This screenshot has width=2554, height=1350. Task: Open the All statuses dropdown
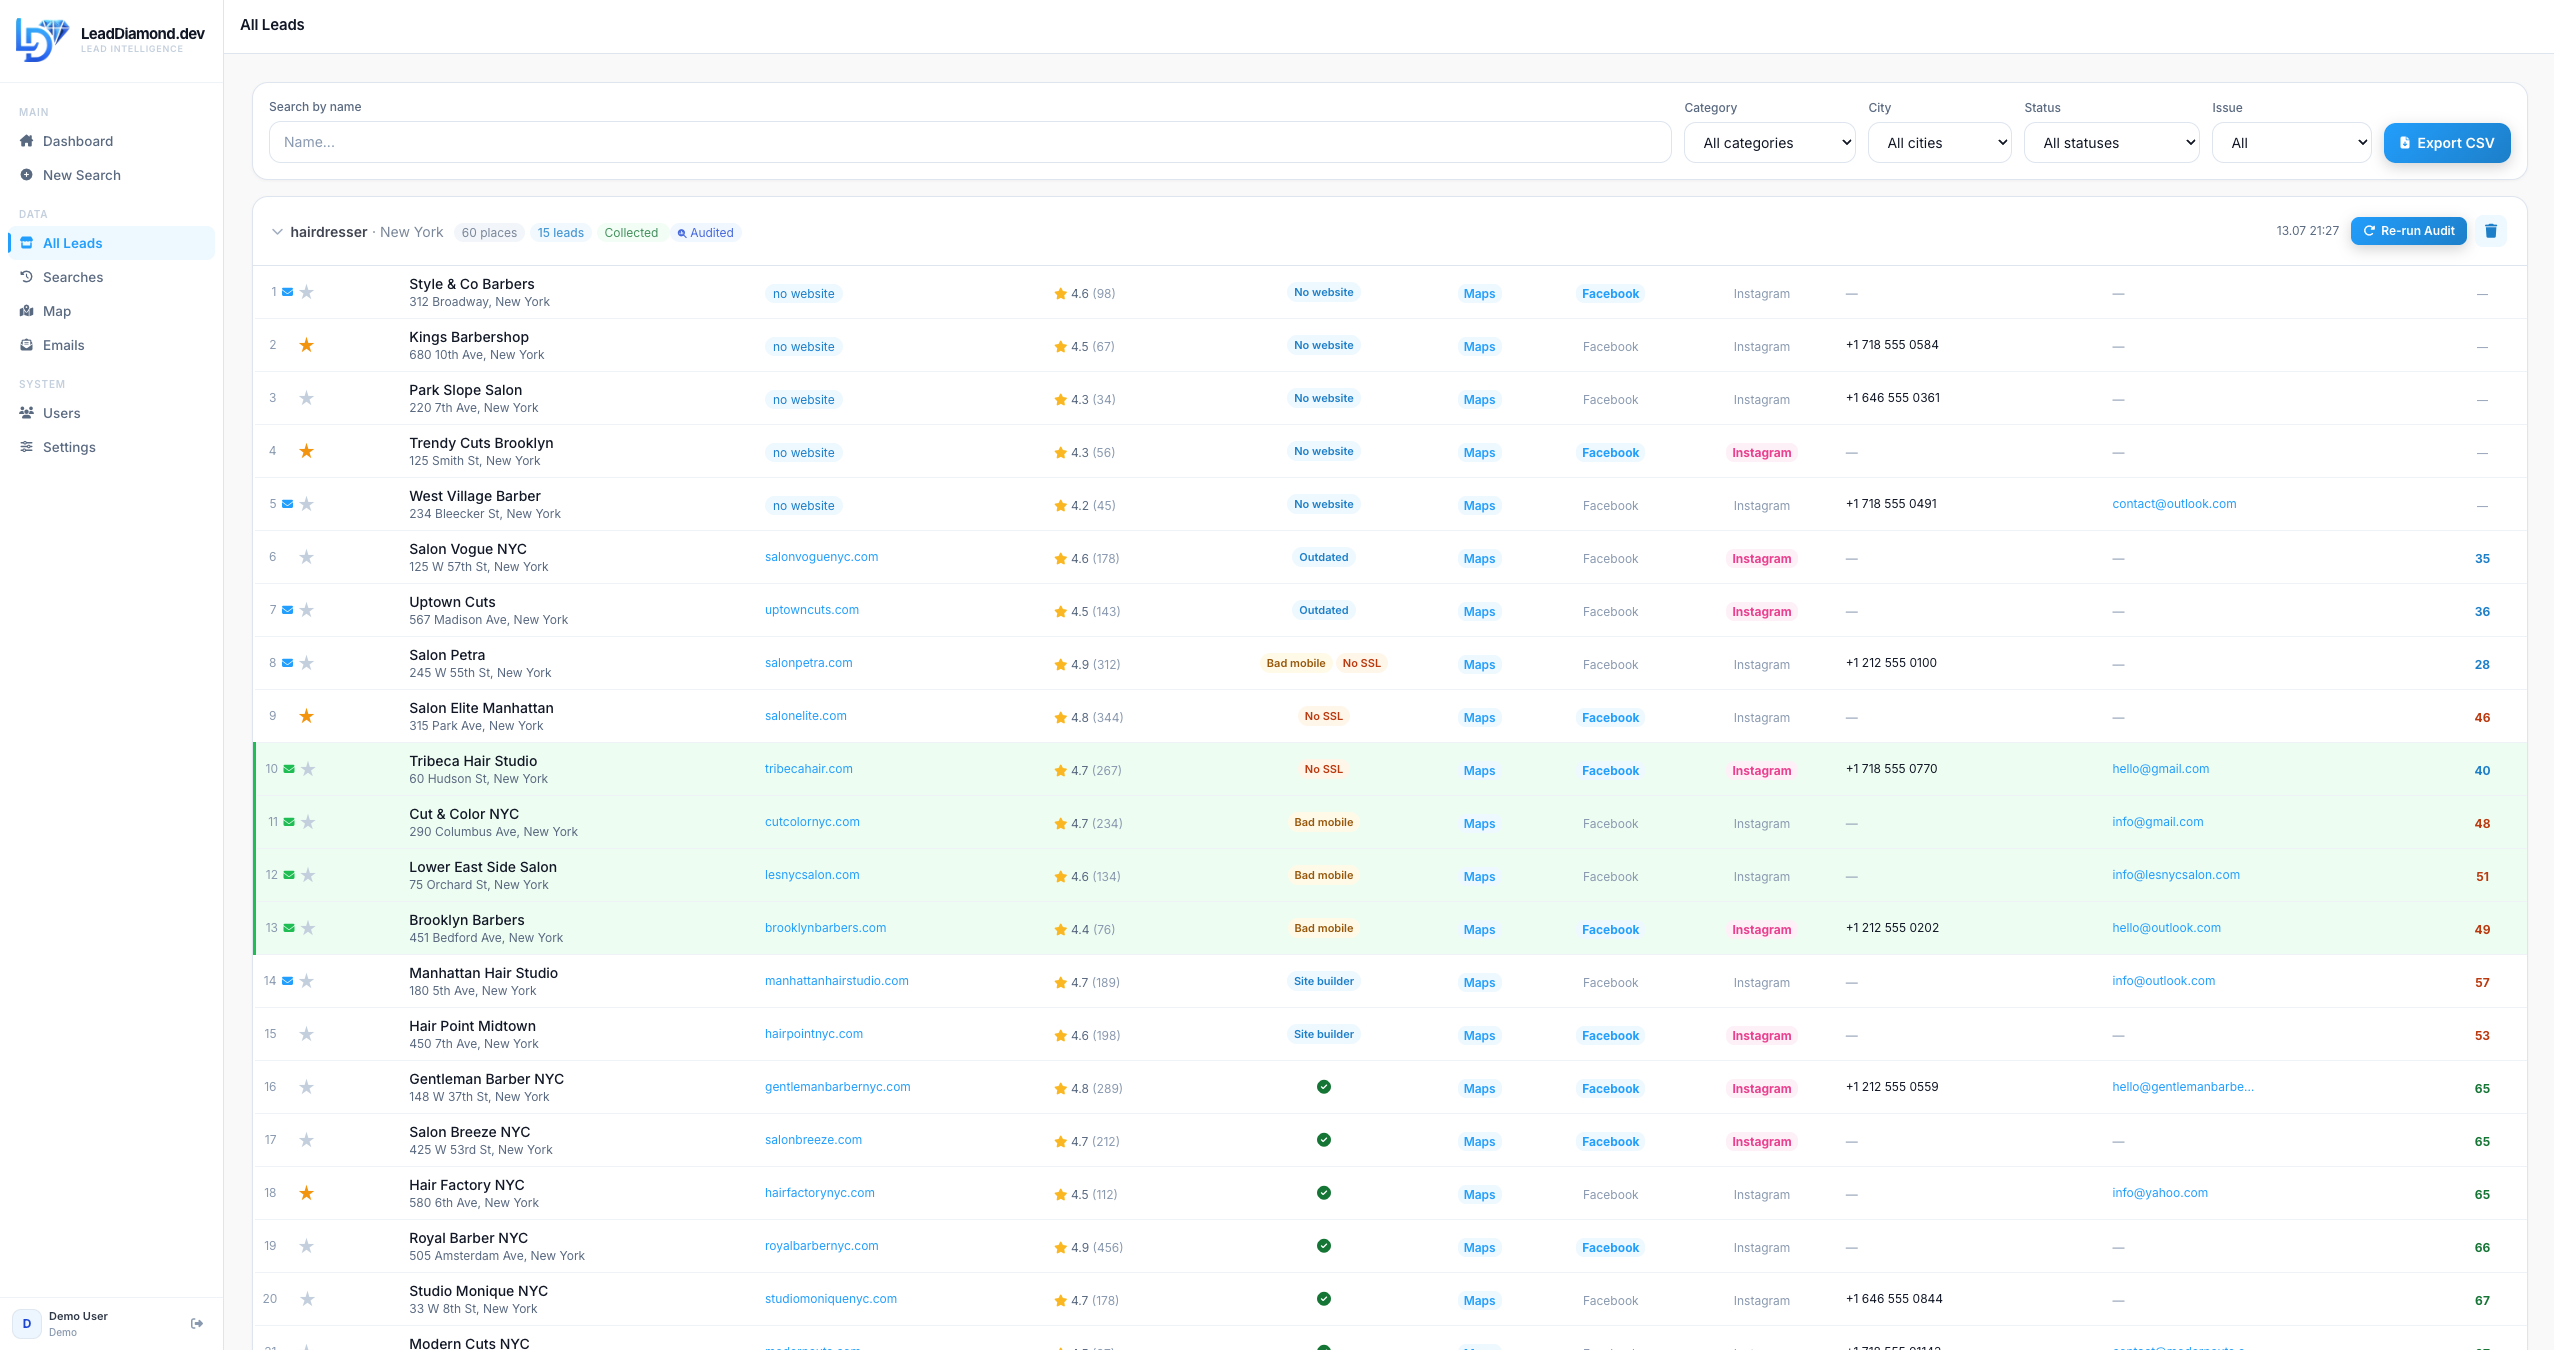(x=2111, y=143)
